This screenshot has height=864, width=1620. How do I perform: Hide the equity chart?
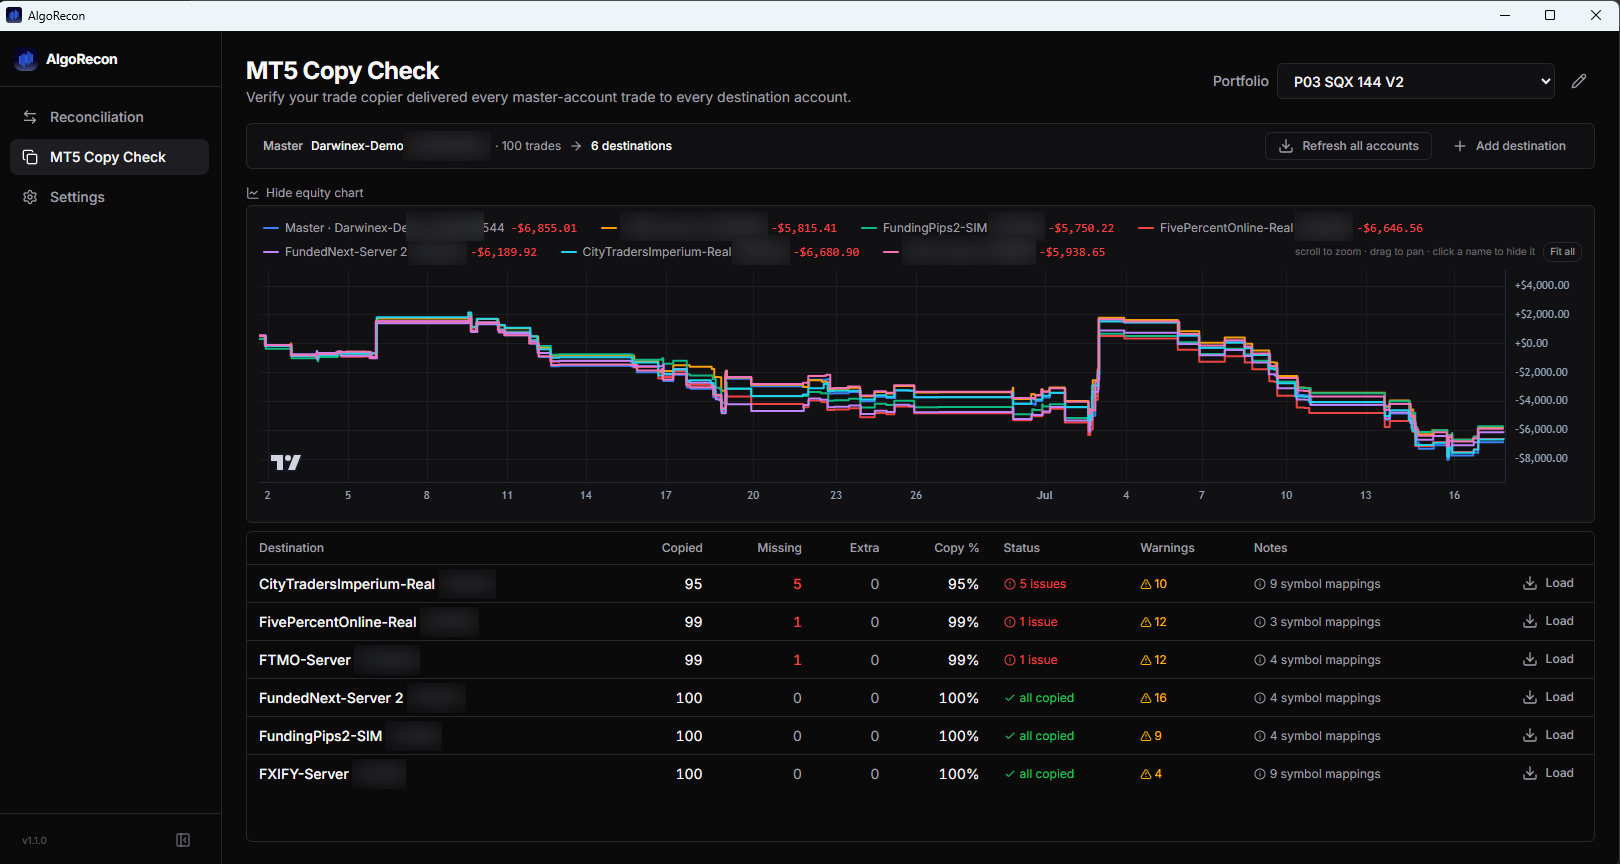coord(305,193)
